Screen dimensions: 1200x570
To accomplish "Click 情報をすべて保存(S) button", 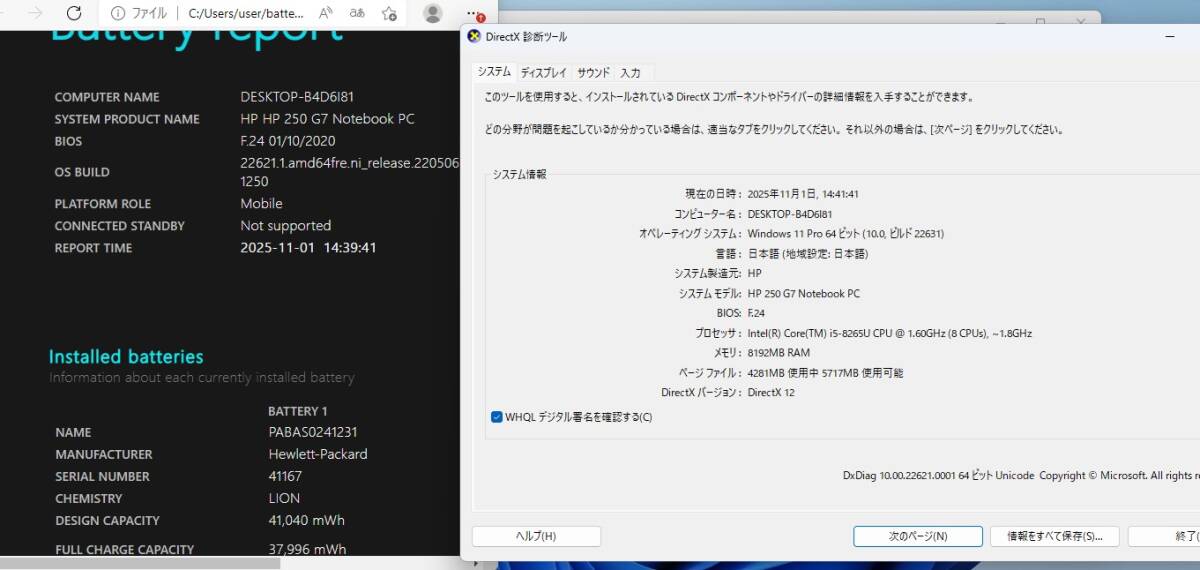I will (x=1054, y=536).
